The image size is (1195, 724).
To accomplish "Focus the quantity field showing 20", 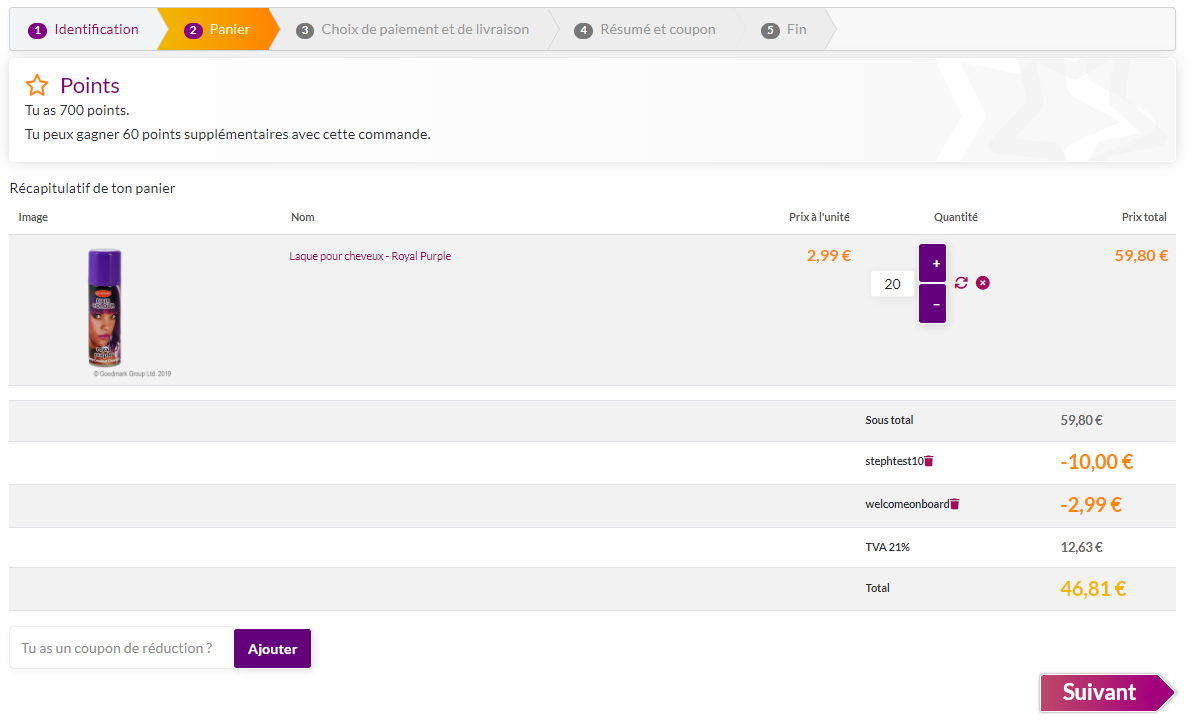I will click(x=892, y=284).
